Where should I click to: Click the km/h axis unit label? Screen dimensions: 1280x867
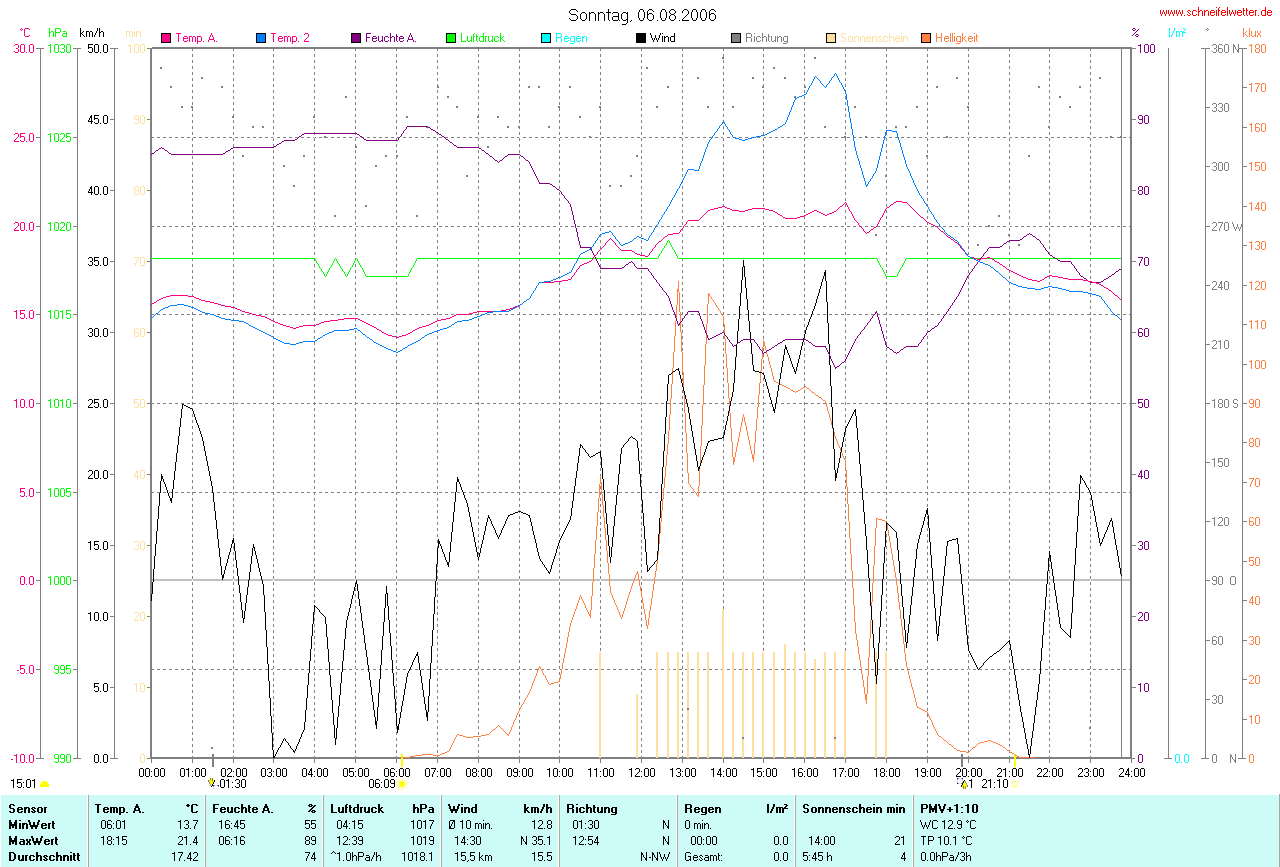point(92,33)
